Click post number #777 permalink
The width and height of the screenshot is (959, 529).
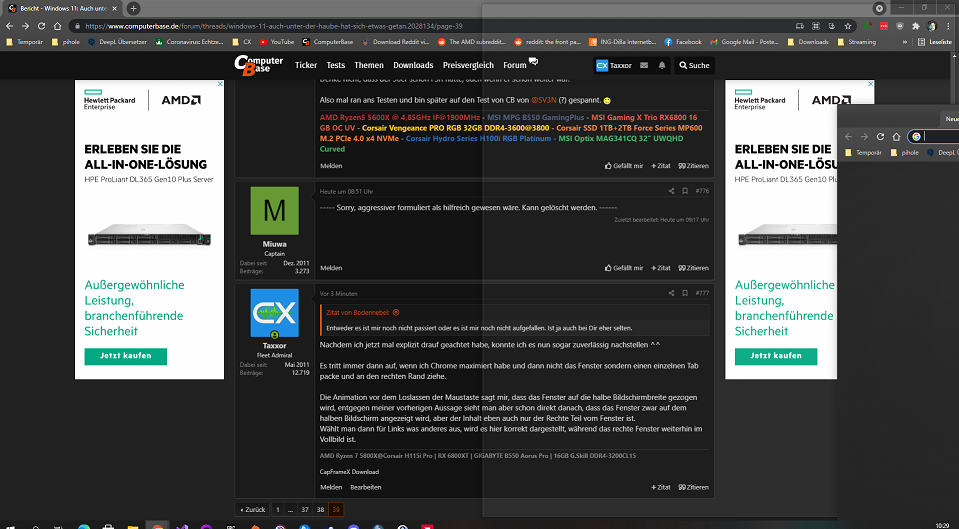702,293
